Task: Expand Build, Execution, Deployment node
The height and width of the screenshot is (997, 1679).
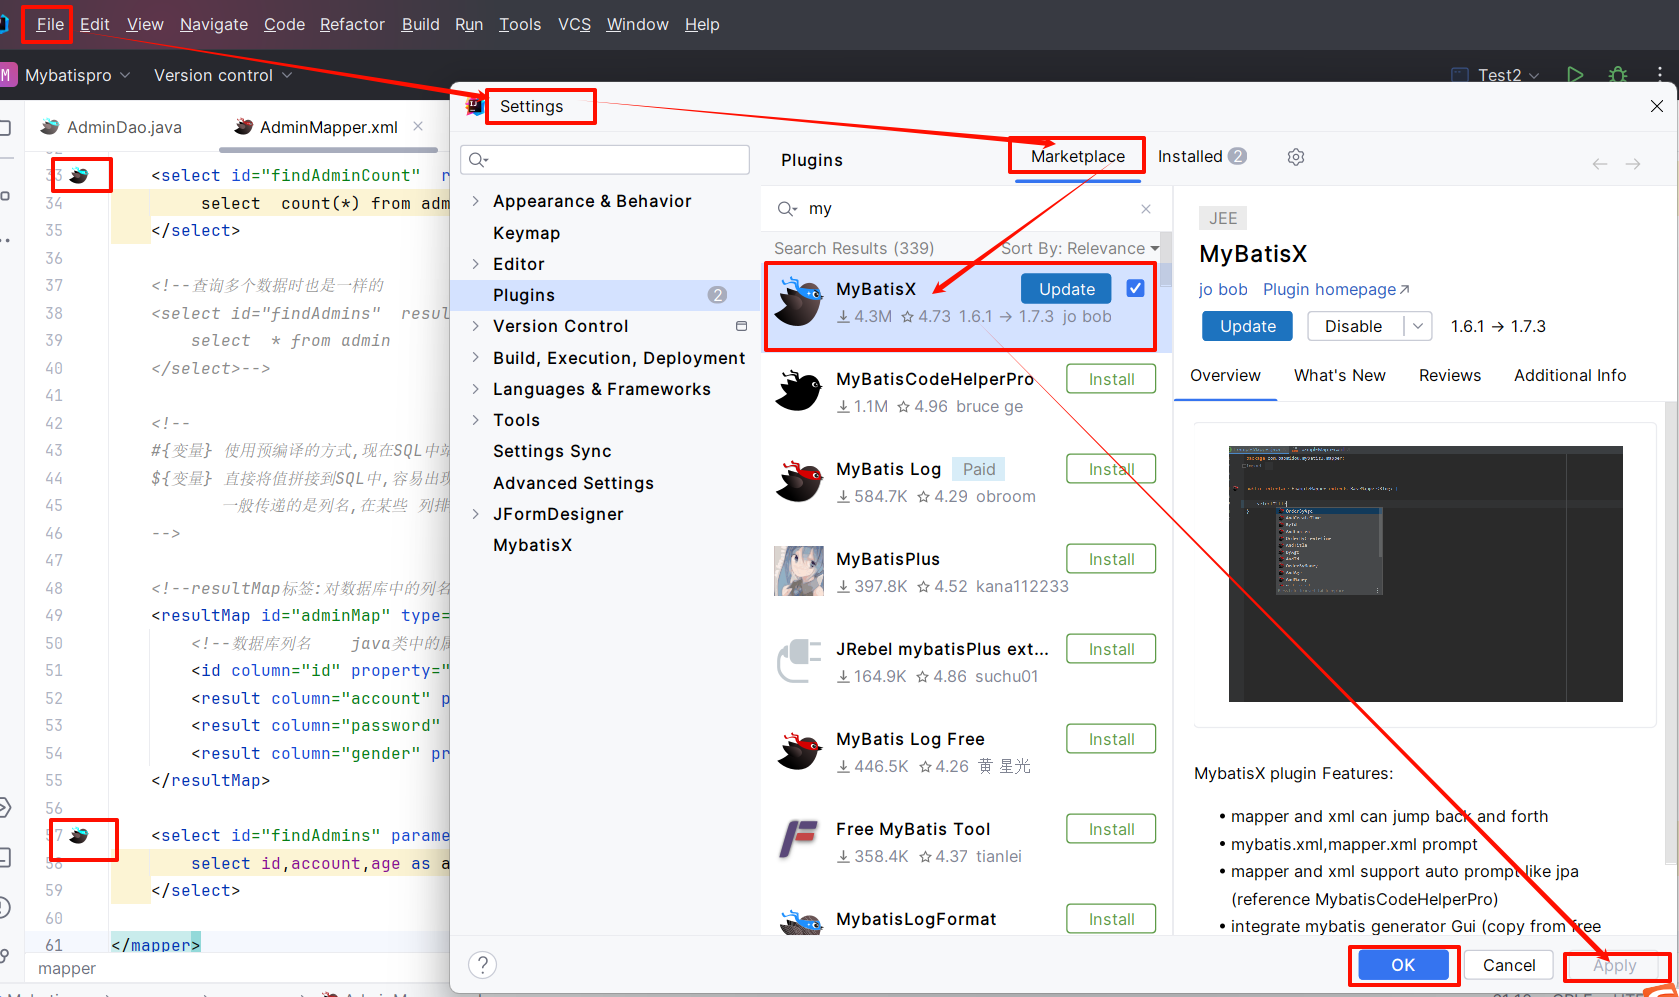Action: (x=475, y=358)
